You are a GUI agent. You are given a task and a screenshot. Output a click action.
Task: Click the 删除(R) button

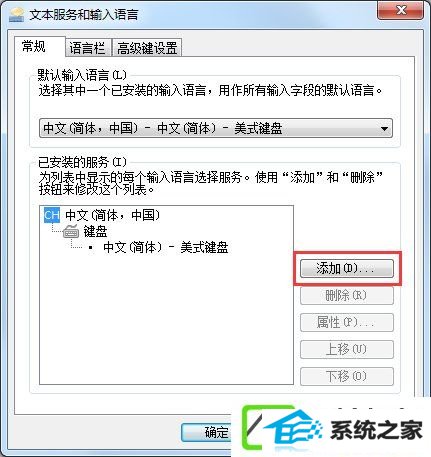pos(347,296)
